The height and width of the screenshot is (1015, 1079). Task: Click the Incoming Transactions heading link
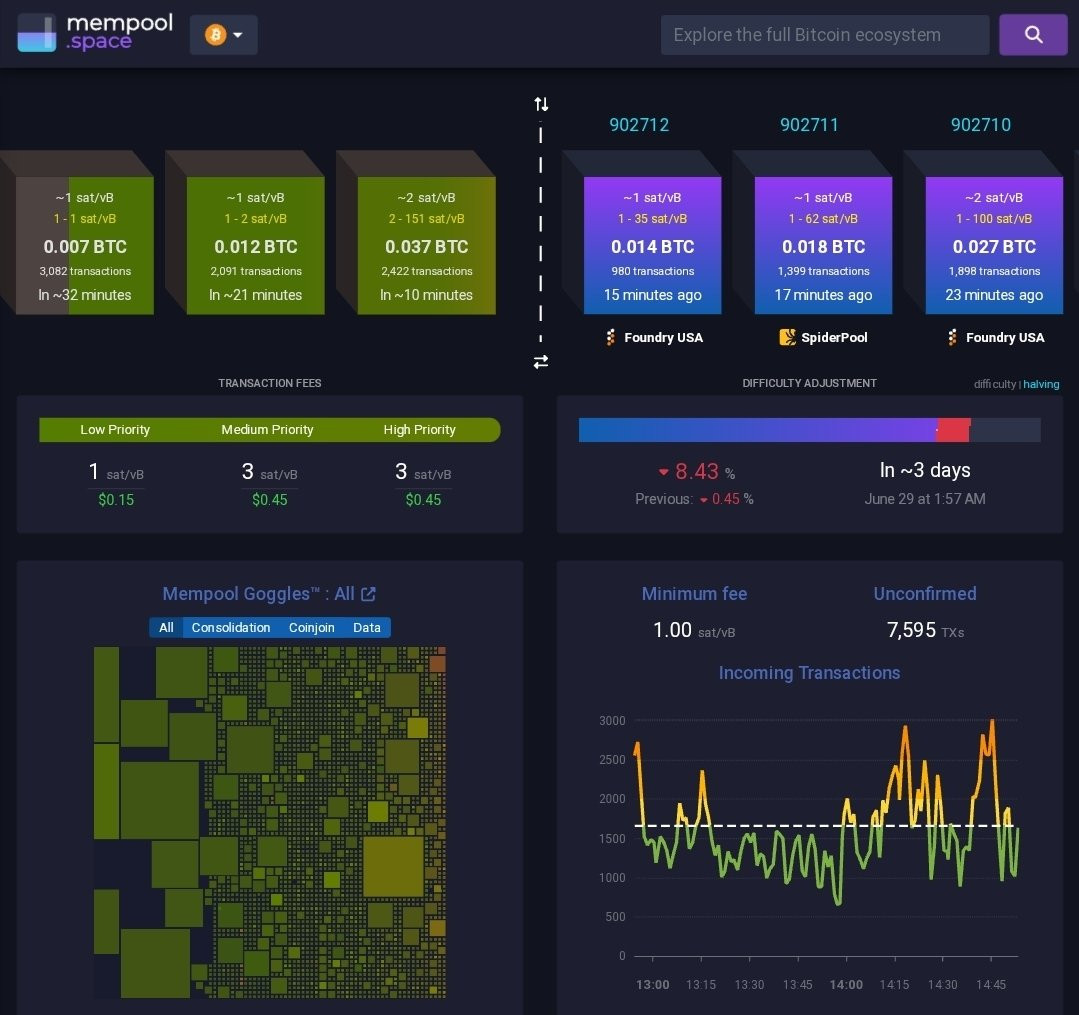pos(809,672)
